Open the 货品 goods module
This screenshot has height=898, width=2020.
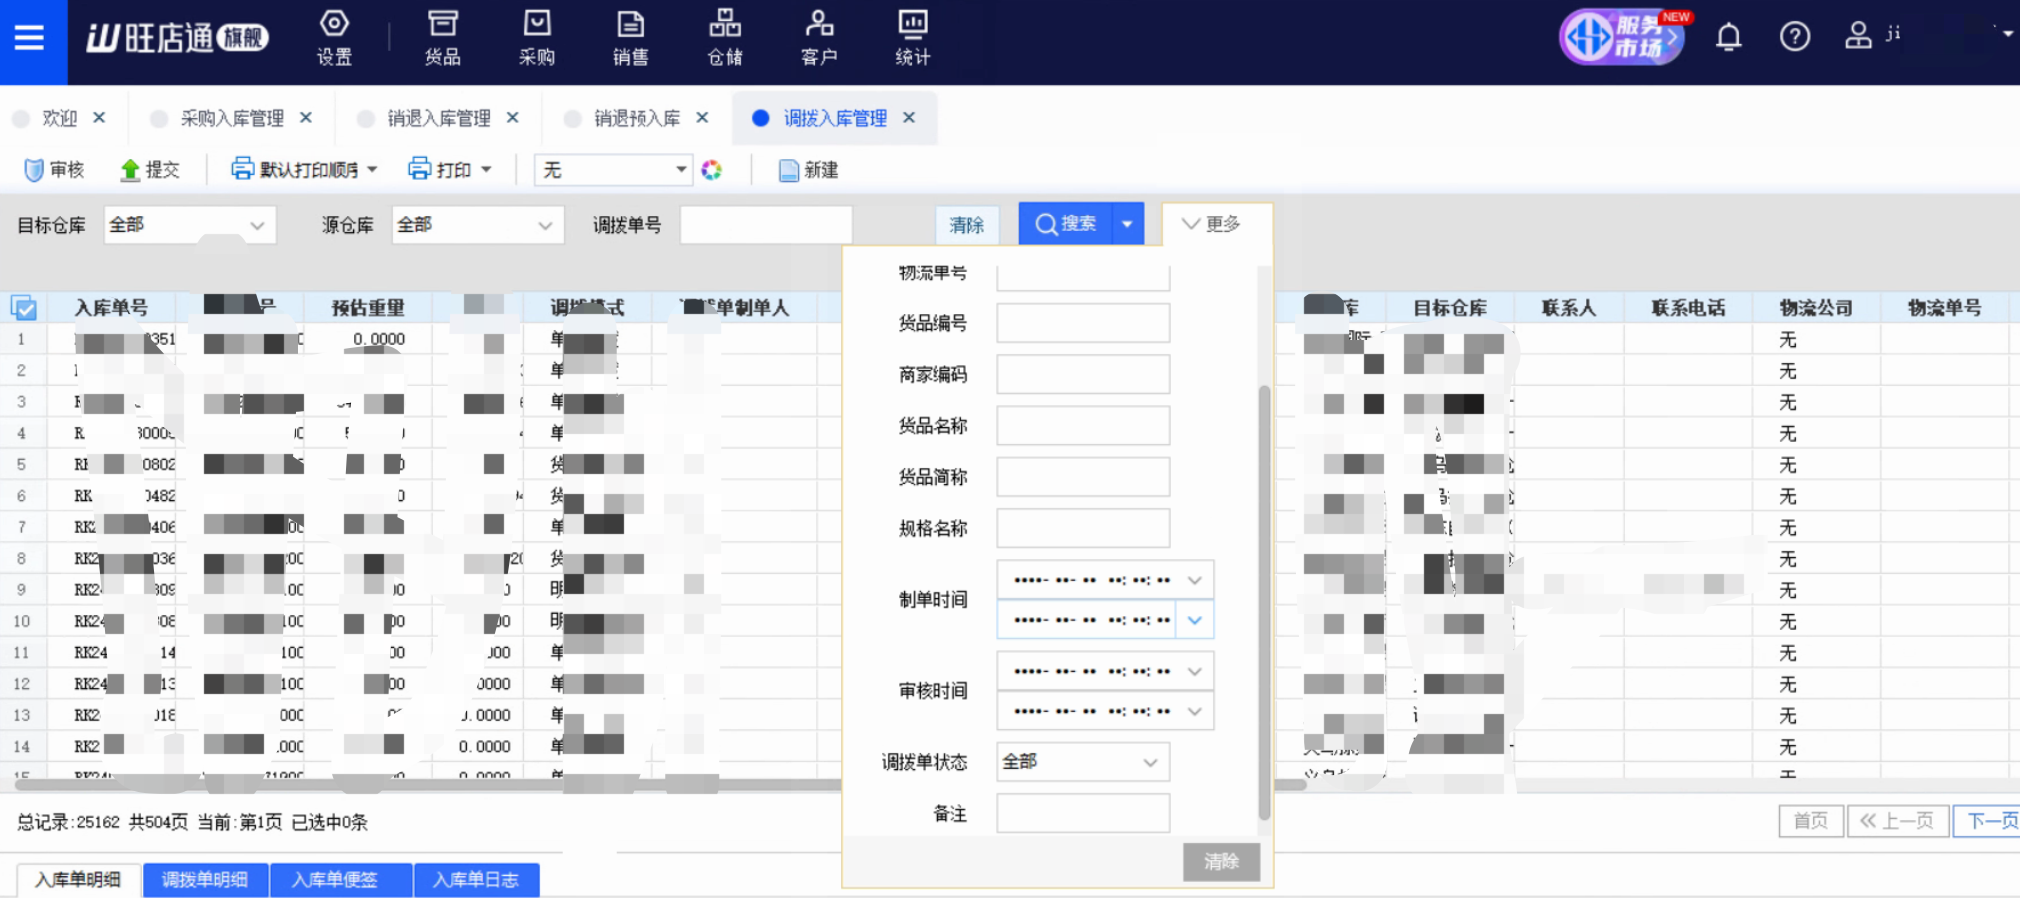(x=442, y=38)
